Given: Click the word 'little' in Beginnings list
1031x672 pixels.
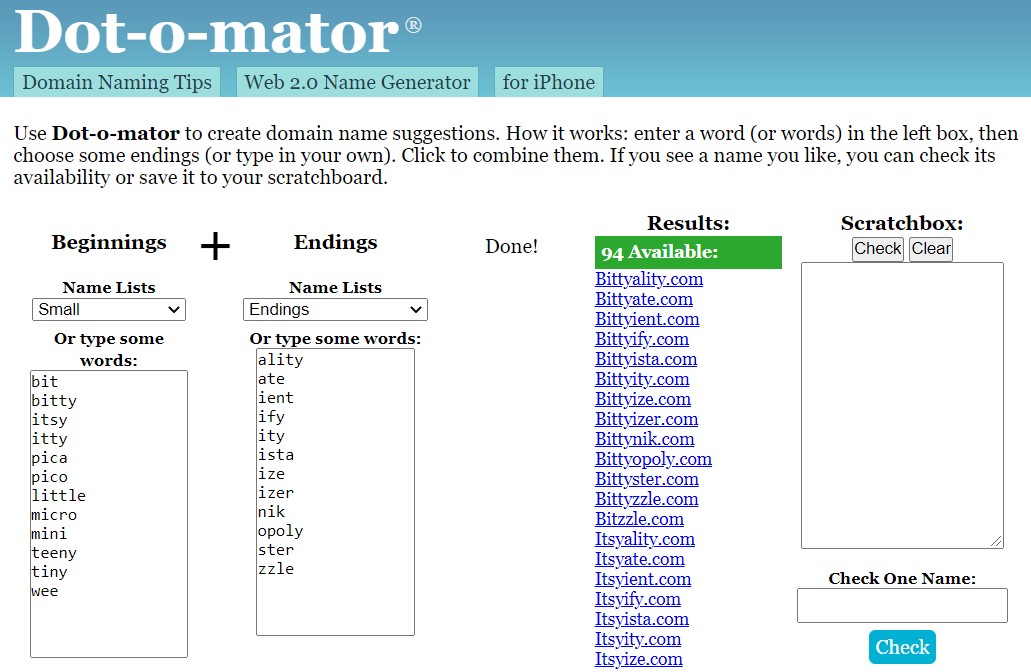Looking at the screenshot, I should coord(59,496).
